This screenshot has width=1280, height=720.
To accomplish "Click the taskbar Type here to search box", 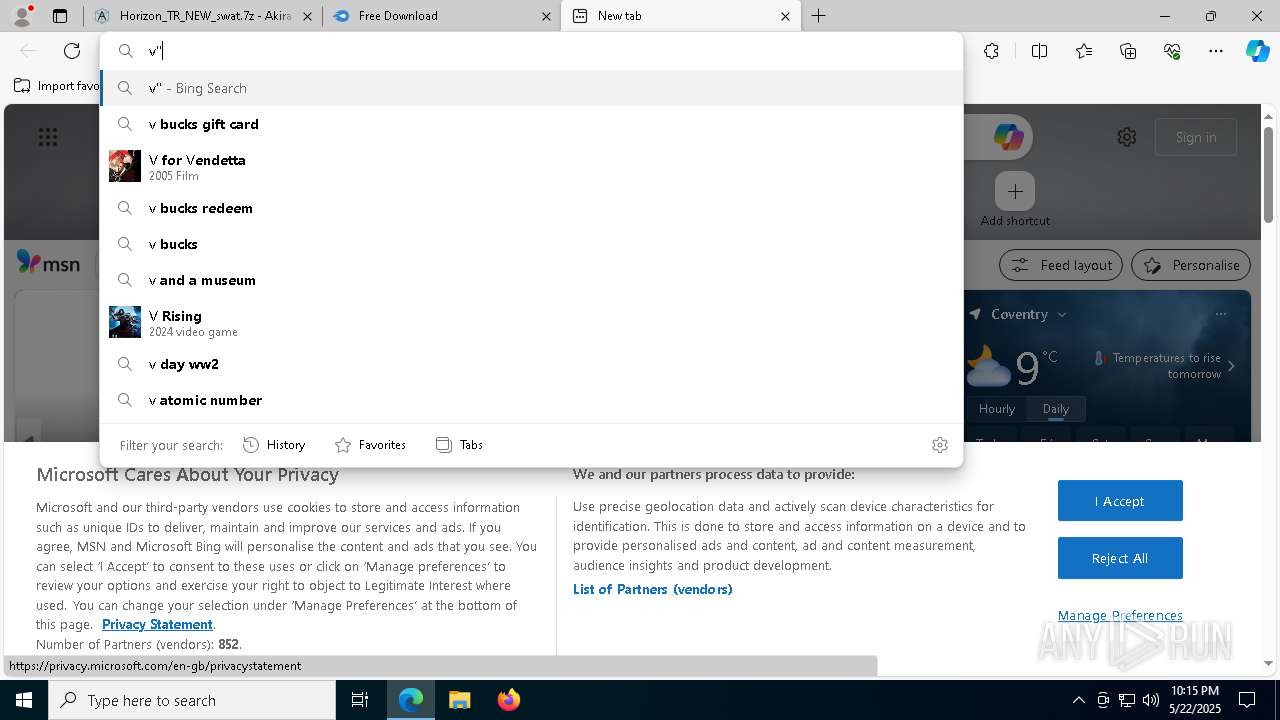I will coord(192,700).
